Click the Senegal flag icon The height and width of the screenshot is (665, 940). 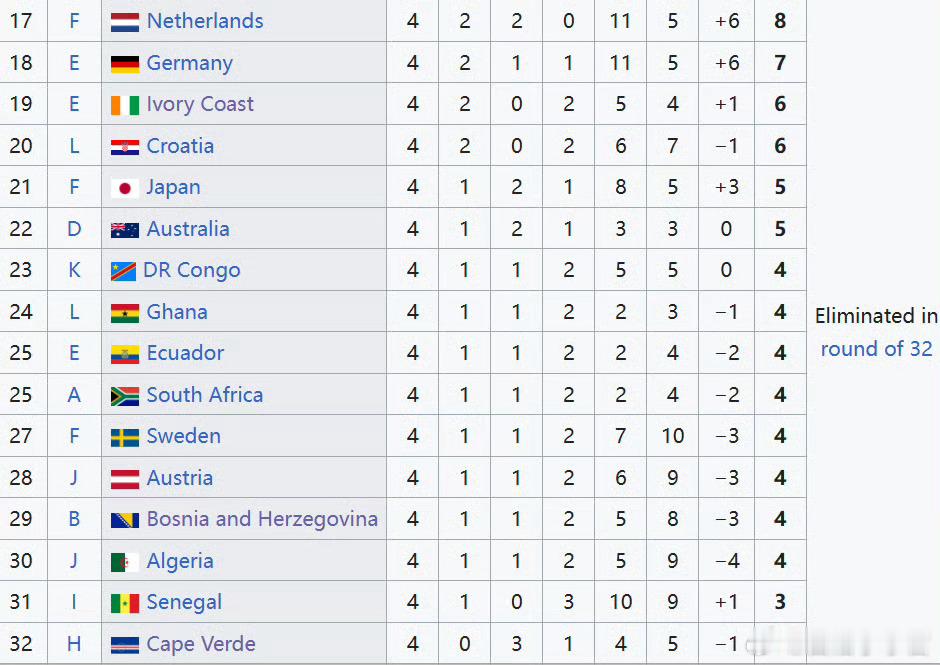click(x=125, y=603)
